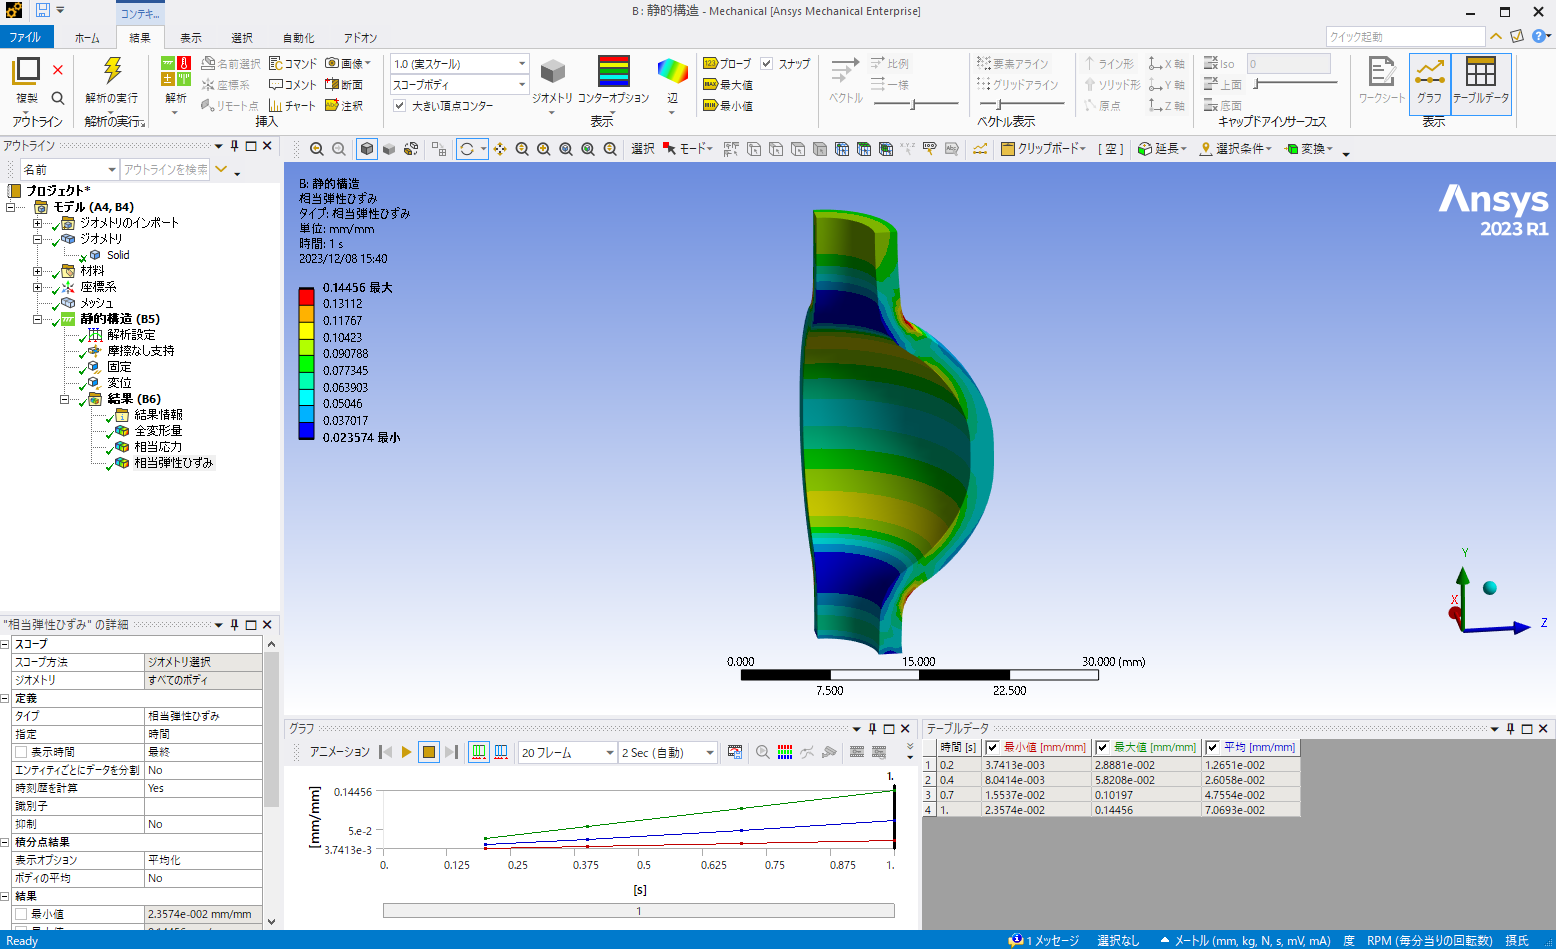Open the 2 Sec (自動) duration dropdown

(x=668, y=753)
